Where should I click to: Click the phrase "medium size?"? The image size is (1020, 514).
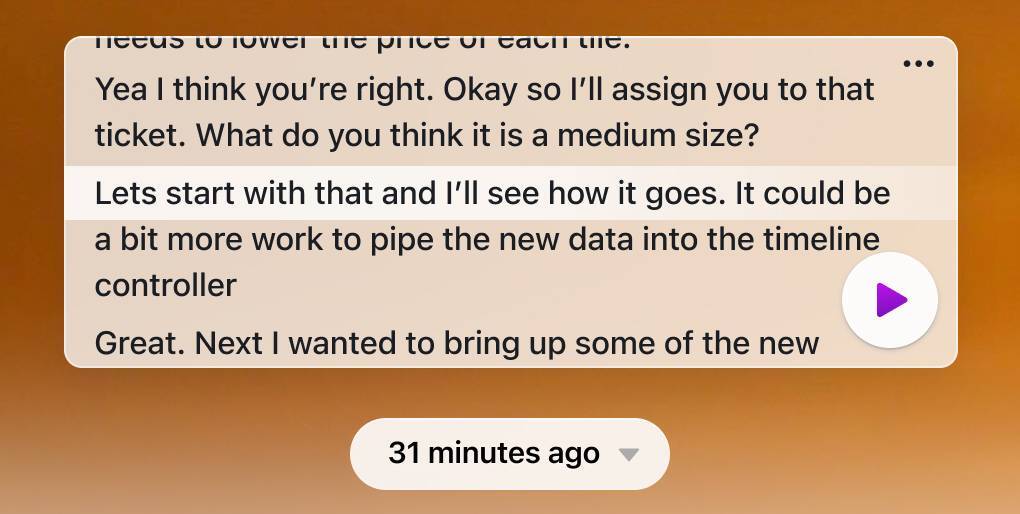coord(658,136)
